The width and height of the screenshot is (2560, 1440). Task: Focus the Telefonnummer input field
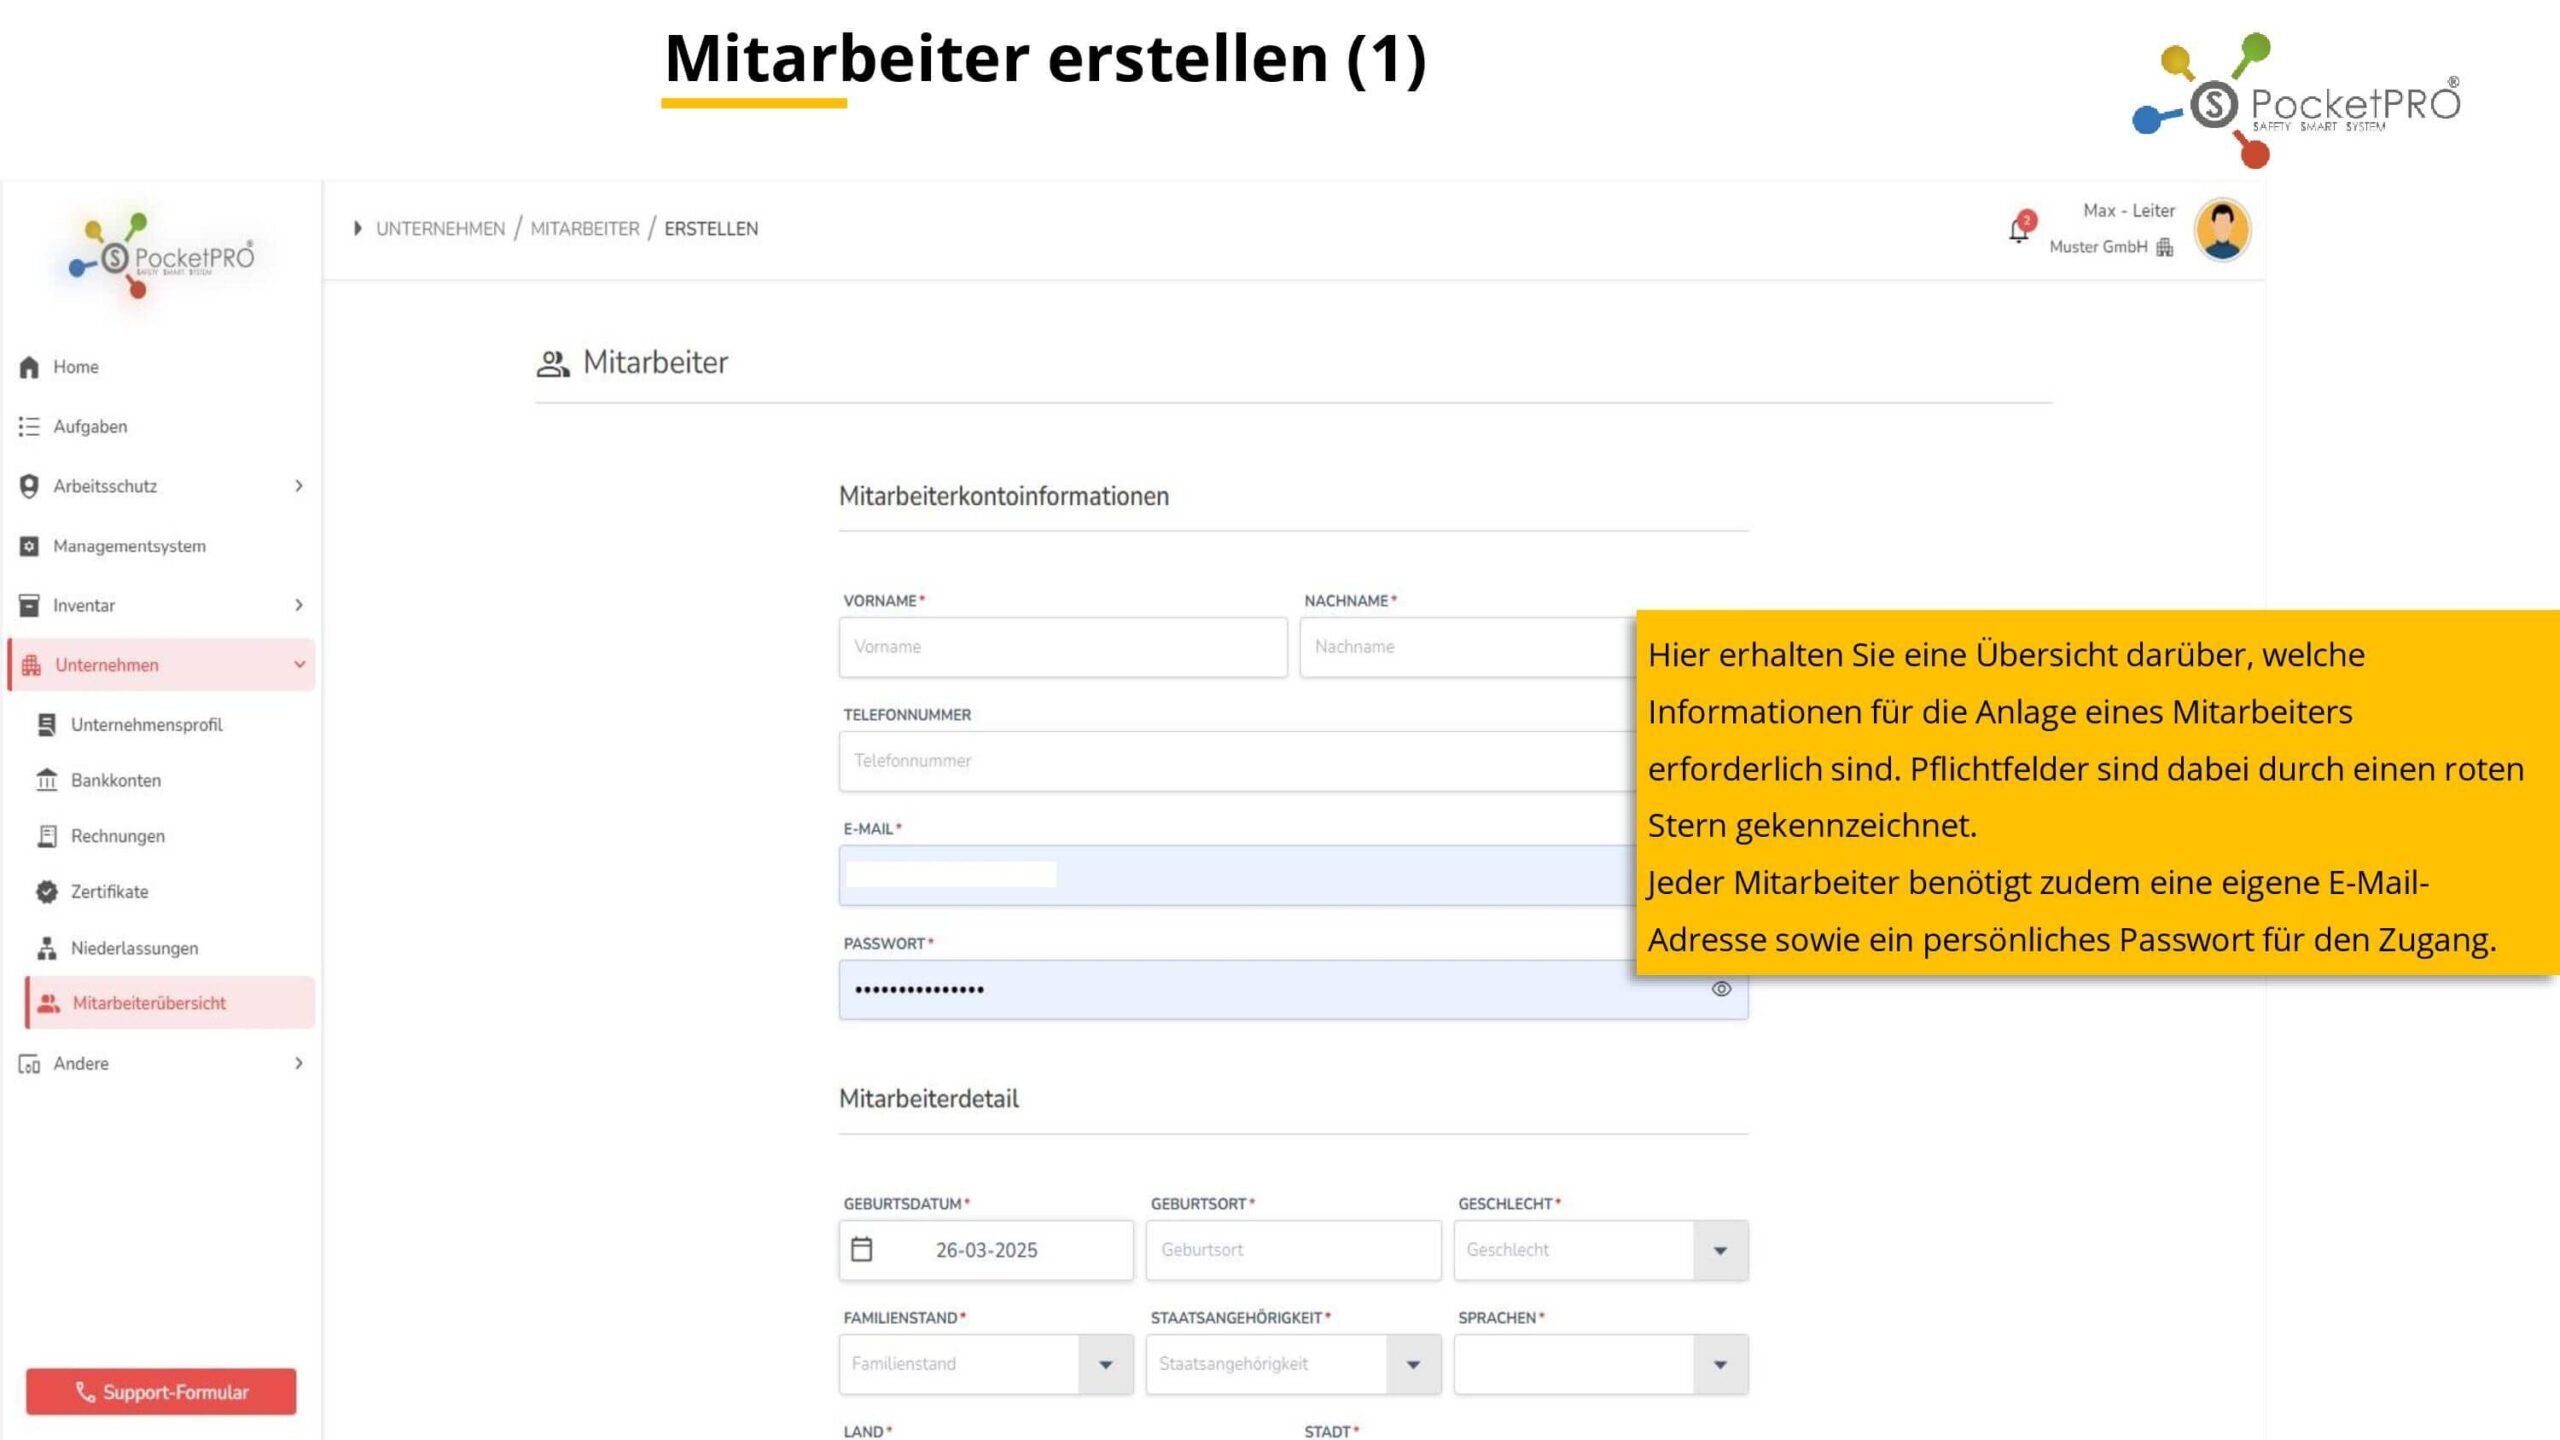click(x=1238, y=761)
